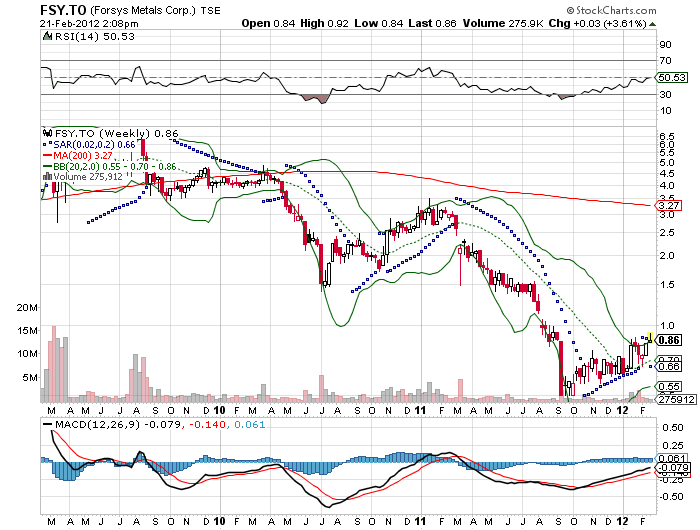Viewport: 700px width, 530px height.
Task: Click the black MACD legend line marker
Action: (x=47, y=424)
